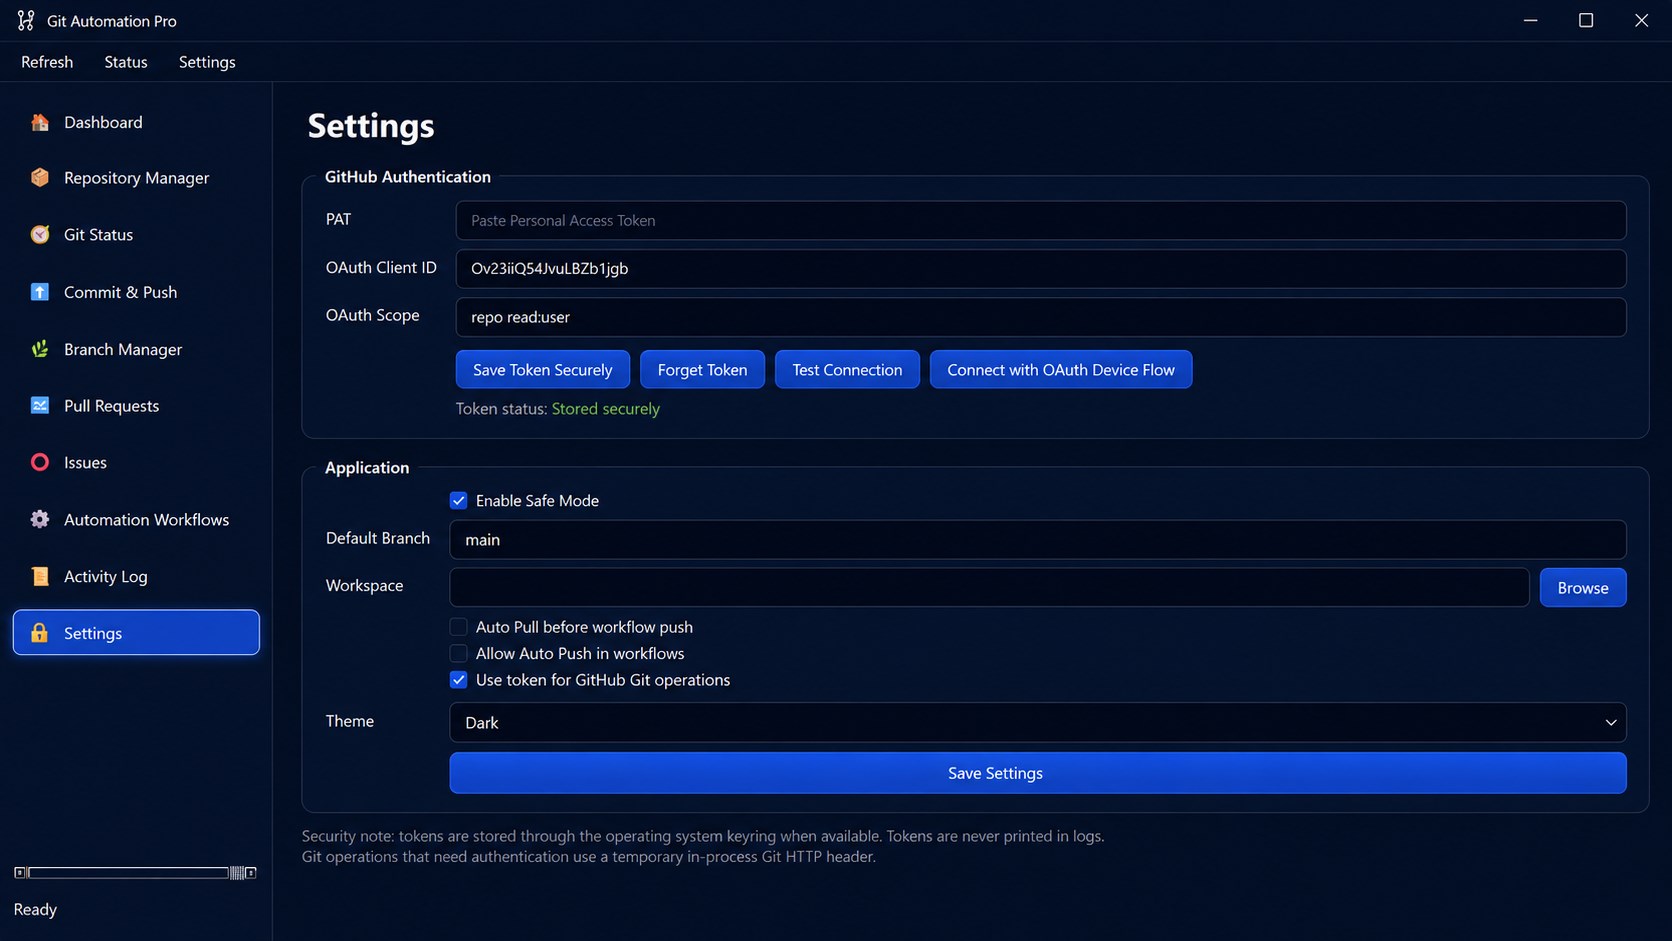The width and height of the screenshot is (1672, 941).
Task: Toggle Enable Safe Mode checkbox
Action: point(458,500)
